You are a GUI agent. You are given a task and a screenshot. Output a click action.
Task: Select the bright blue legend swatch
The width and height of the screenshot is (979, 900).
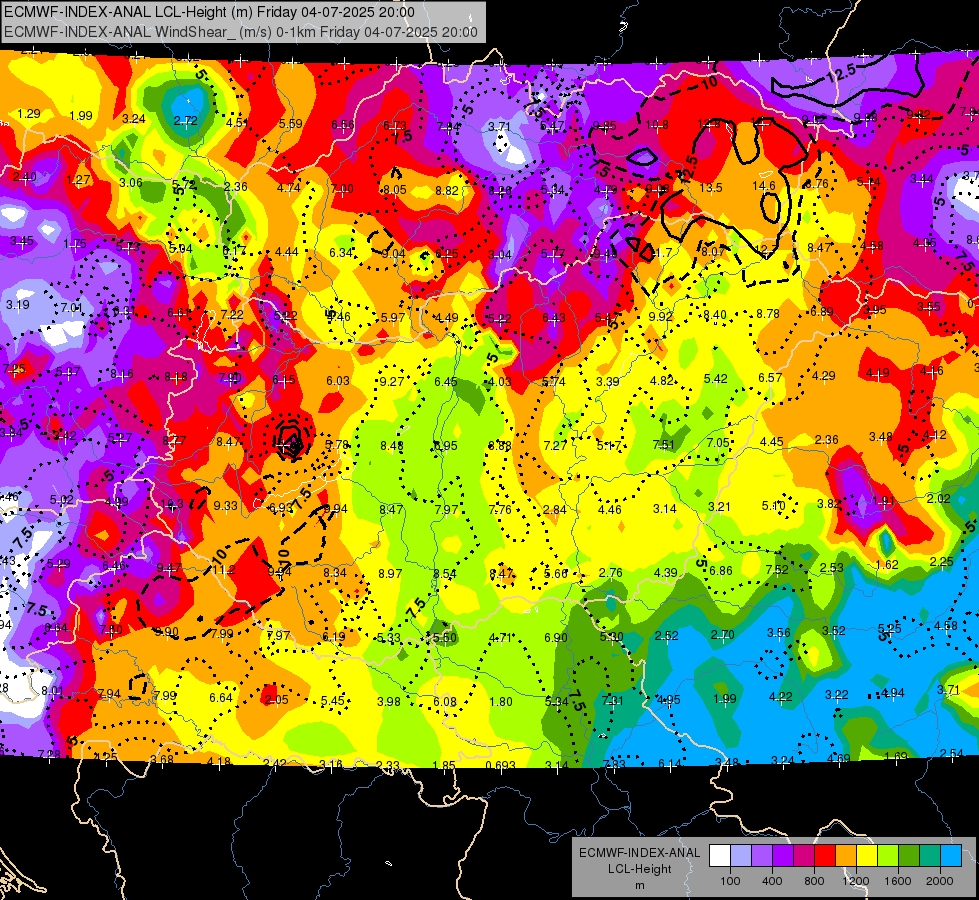951,856
